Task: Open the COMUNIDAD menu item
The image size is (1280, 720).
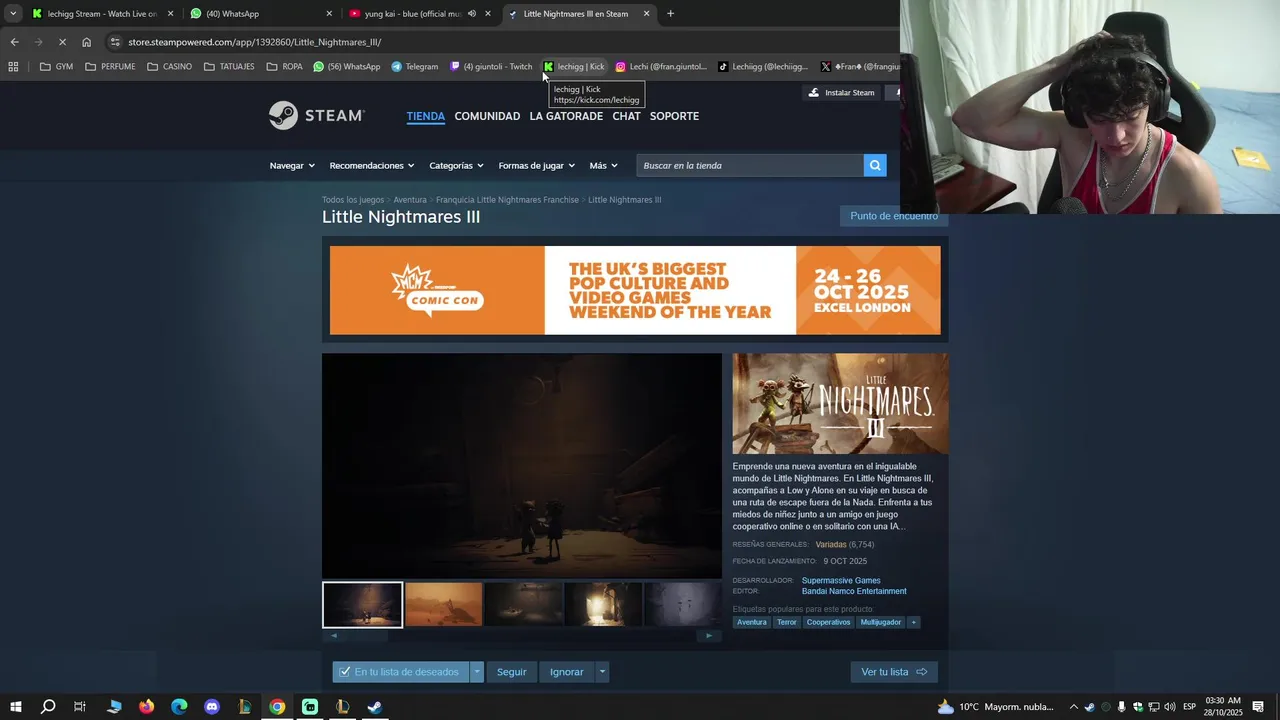Action: 487,116
